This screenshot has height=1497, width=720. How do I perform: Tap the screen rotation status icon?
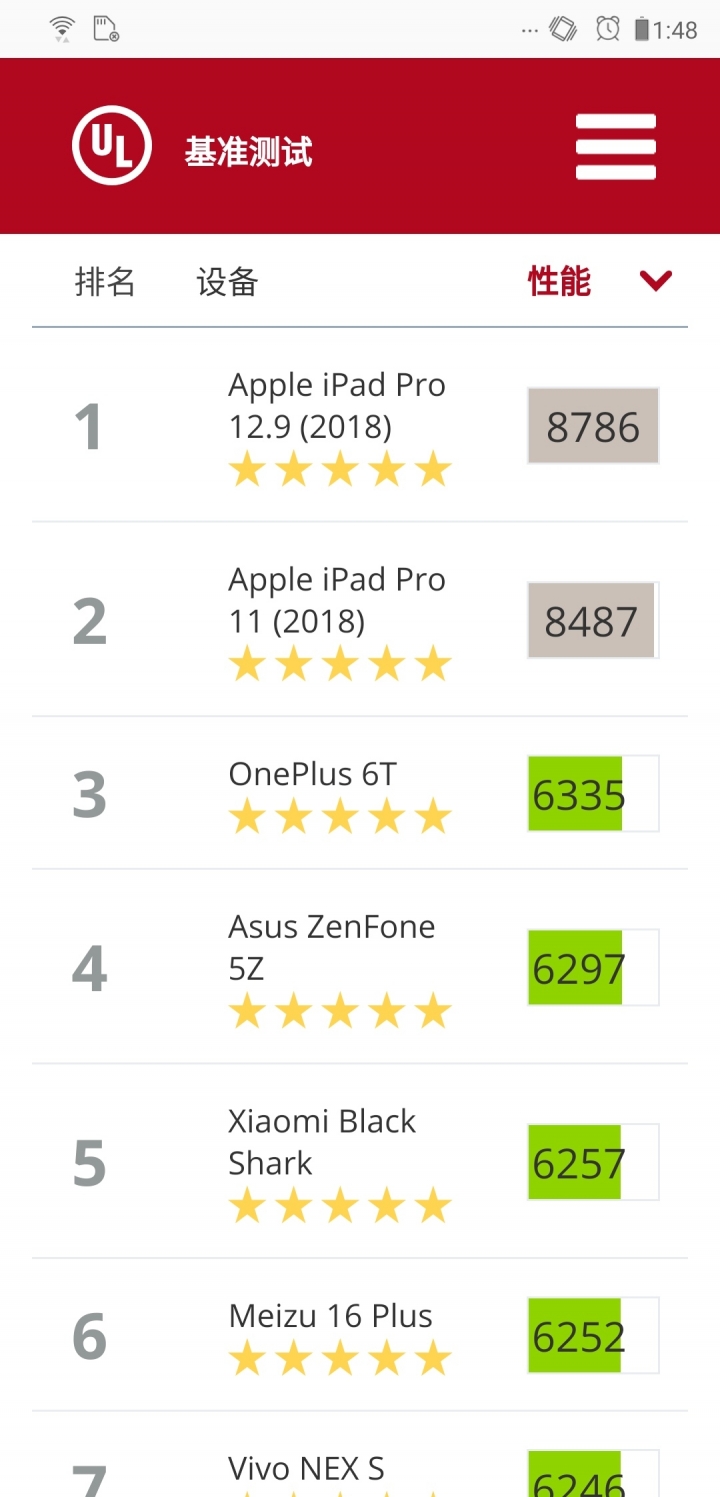point(563,29)
